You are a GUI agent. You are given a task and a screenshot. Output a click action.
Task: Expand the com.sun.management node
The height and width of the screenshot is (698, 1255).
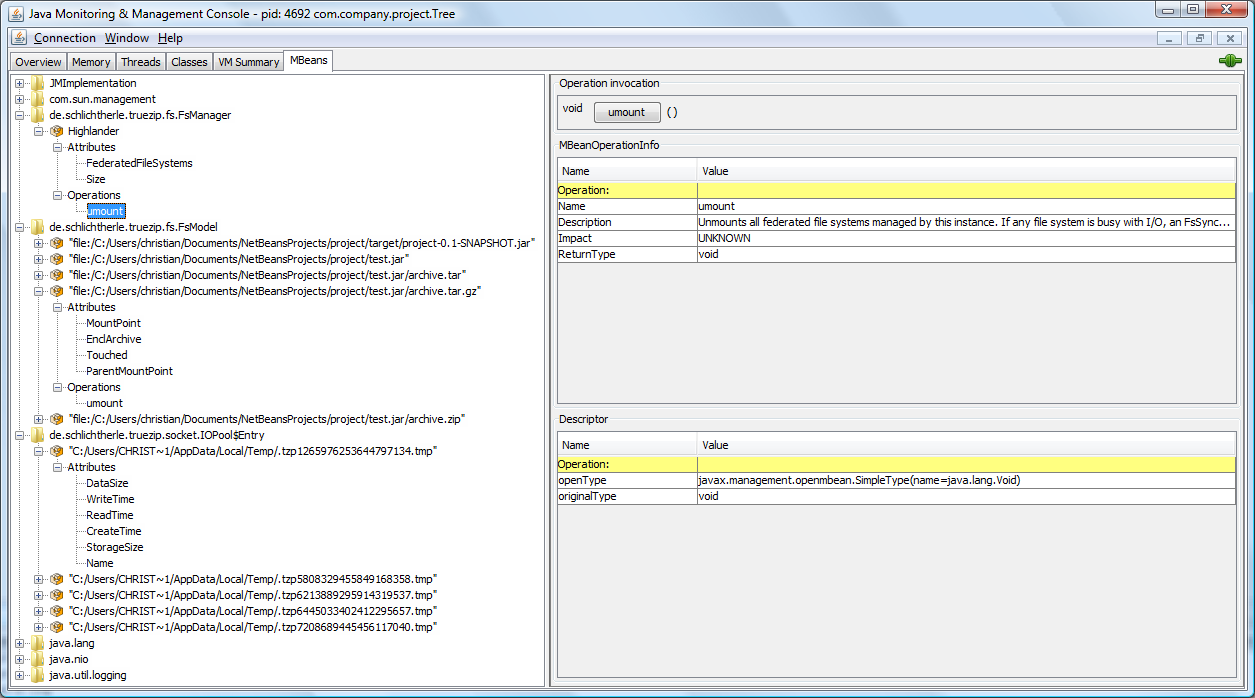coord(20,99)
